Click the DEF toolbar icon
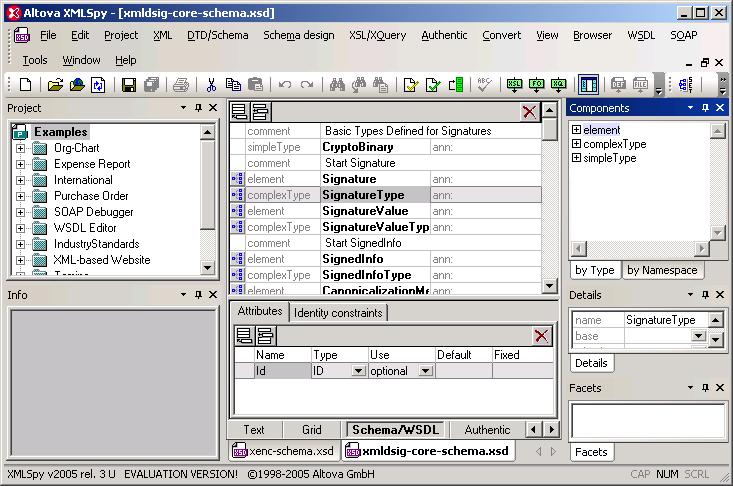 pyautogui.click(x=618, y=85)
